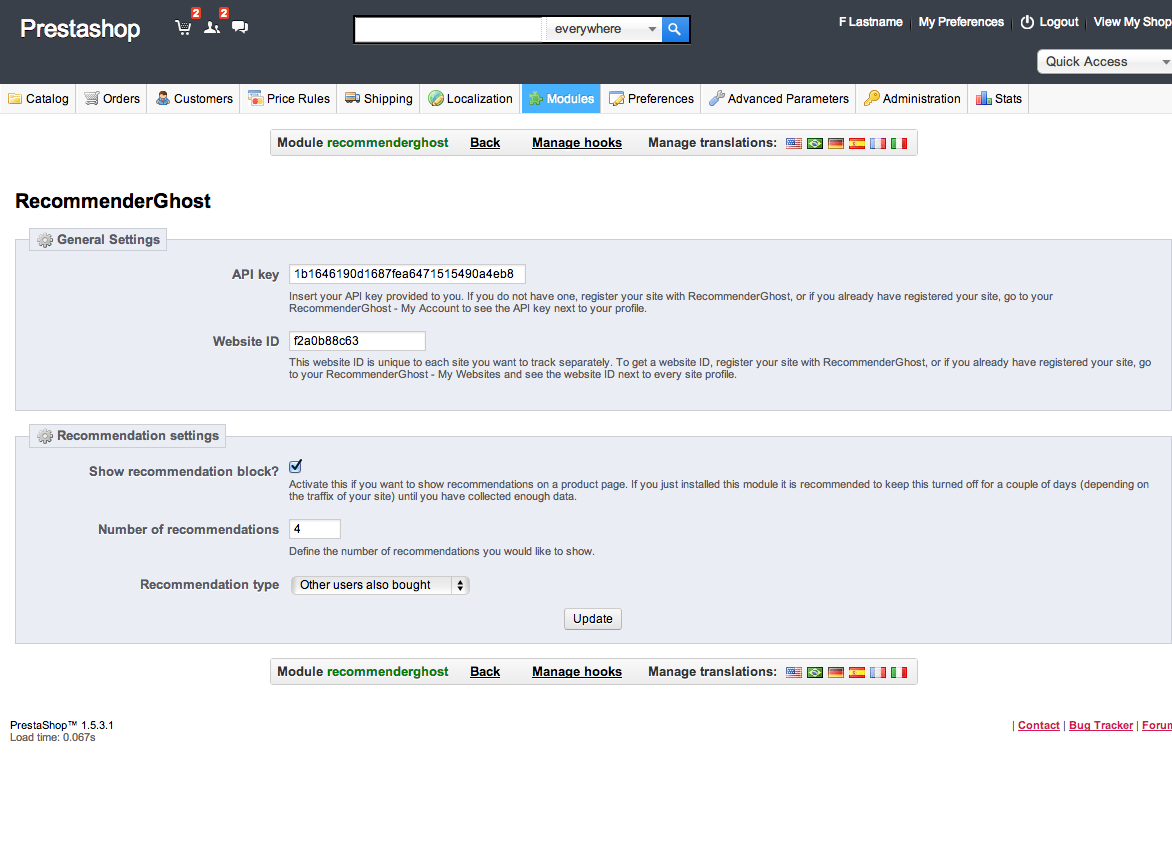Open My Preferences link
1172x844 pixels.
[x=961, y=22]
